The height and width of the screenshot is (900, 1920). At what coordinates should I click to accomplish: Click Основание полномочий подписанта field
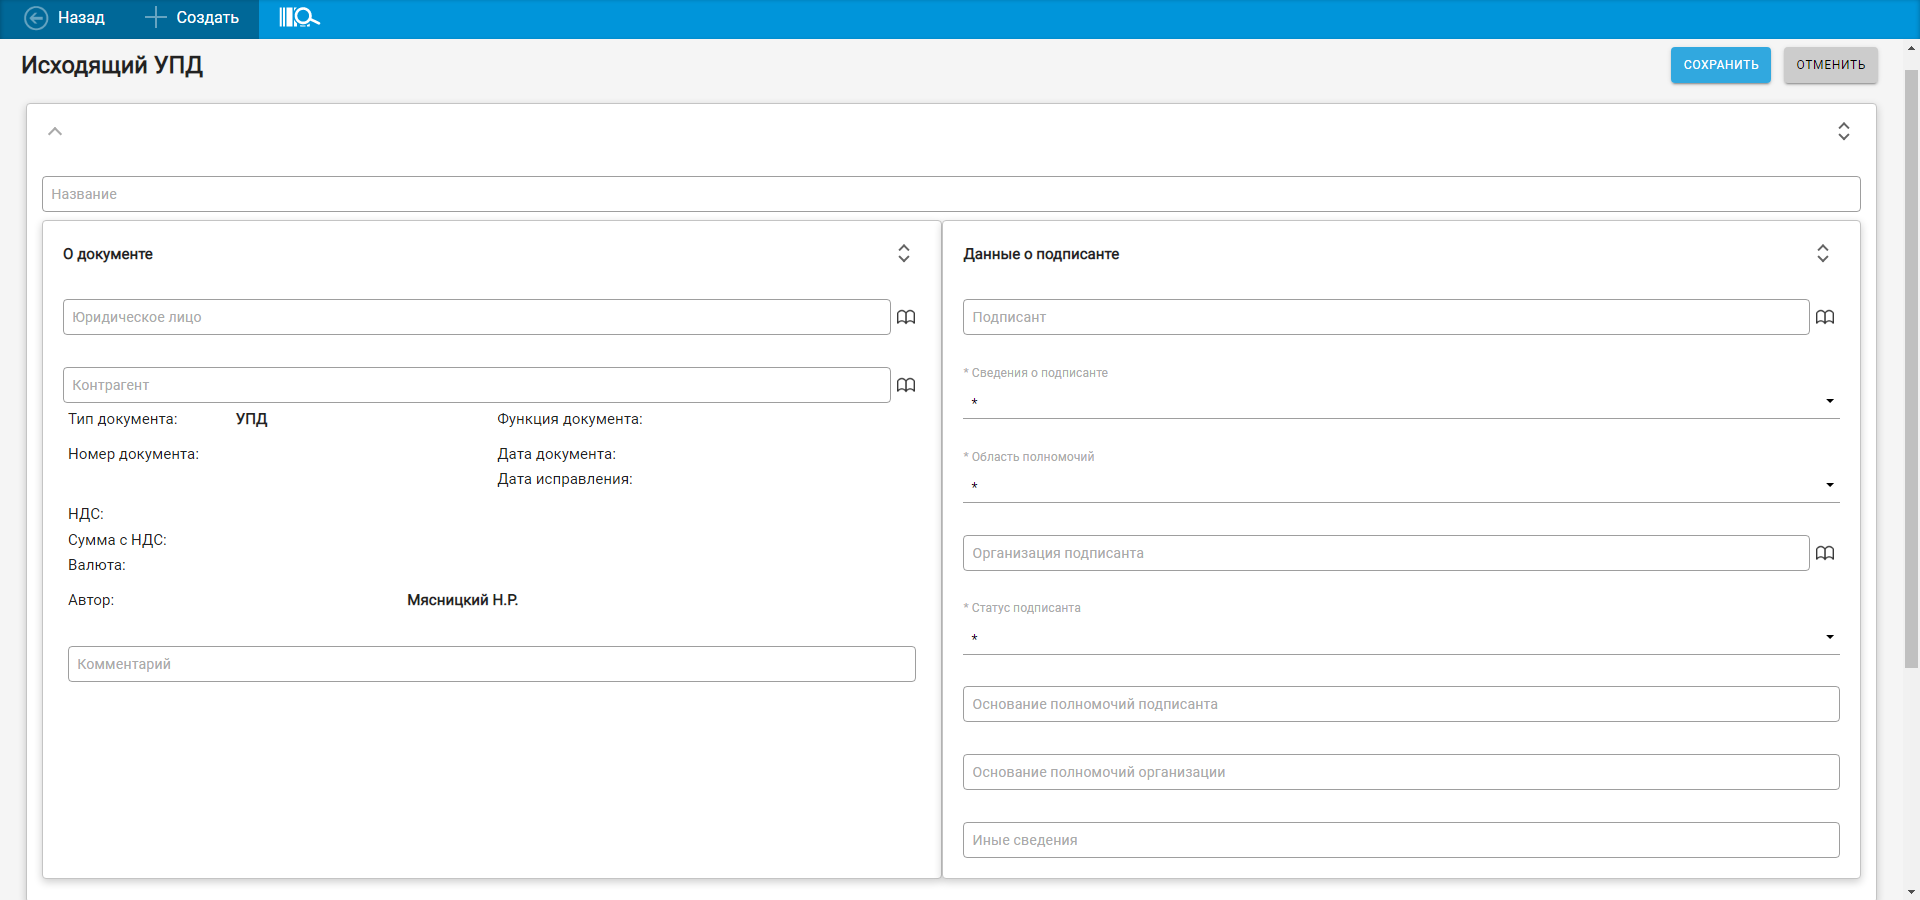coord(1401,704)
